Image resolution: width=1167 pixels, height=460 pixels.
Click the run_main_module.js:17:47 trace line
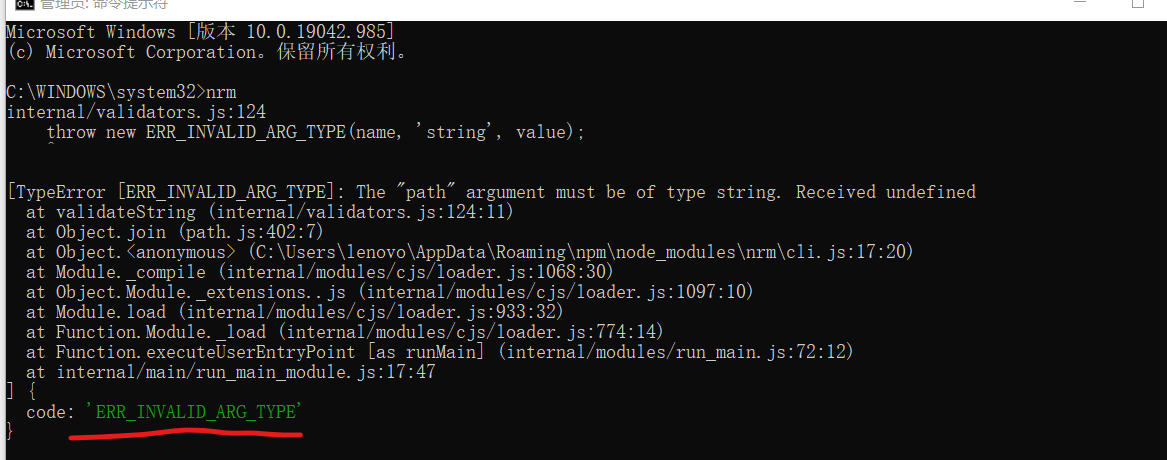point(230,373)
